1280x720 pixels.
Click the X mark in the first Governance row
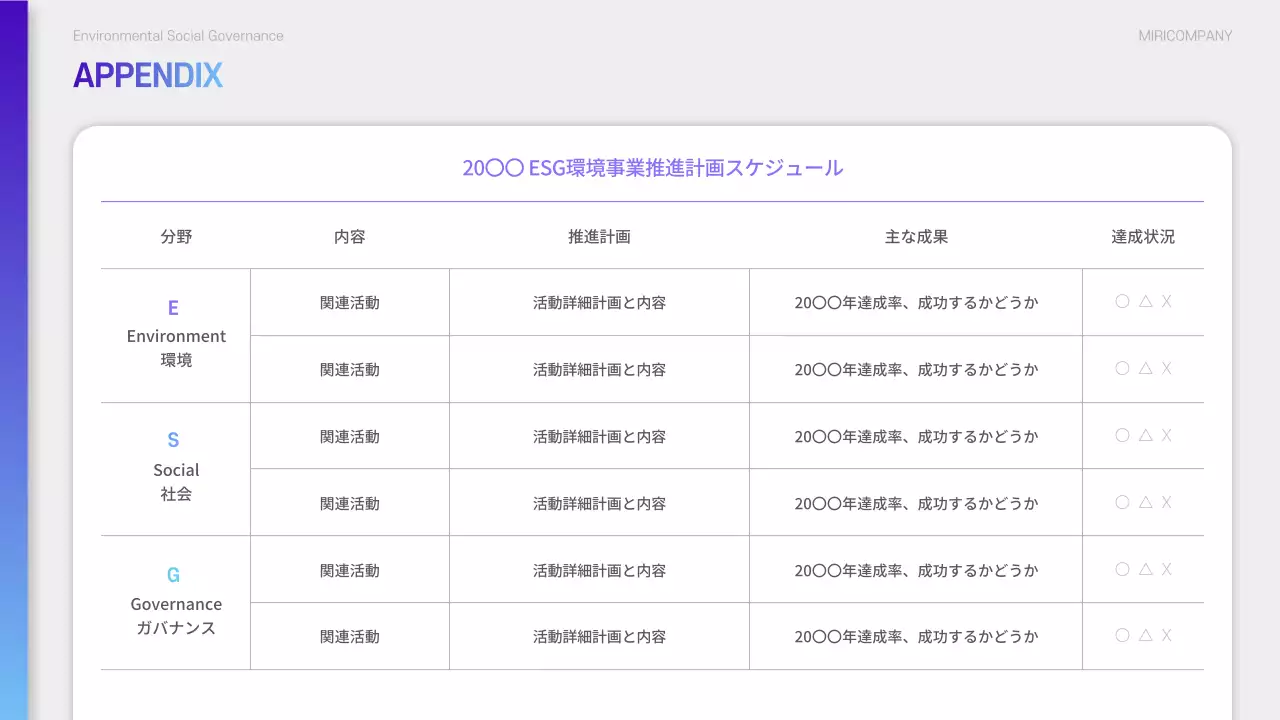click(1166, 569)
